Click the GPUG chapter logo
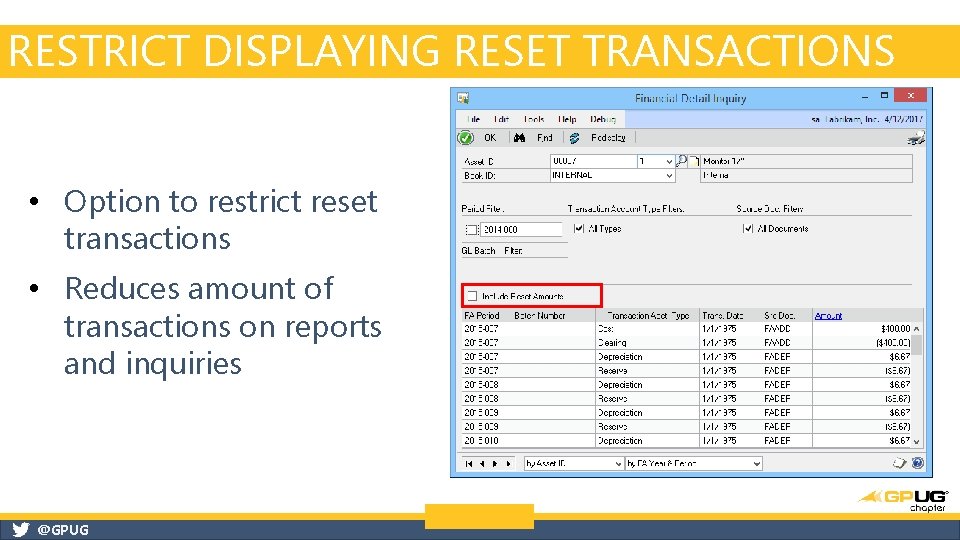Screen dimensions: 960x540 click(x=903, y=500)
